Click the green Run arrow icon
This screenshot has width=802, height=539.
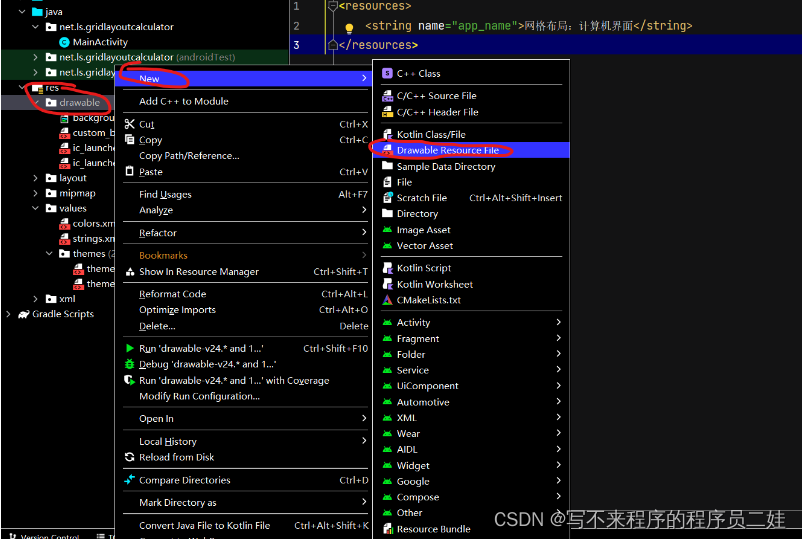click(x=129, y=348)
